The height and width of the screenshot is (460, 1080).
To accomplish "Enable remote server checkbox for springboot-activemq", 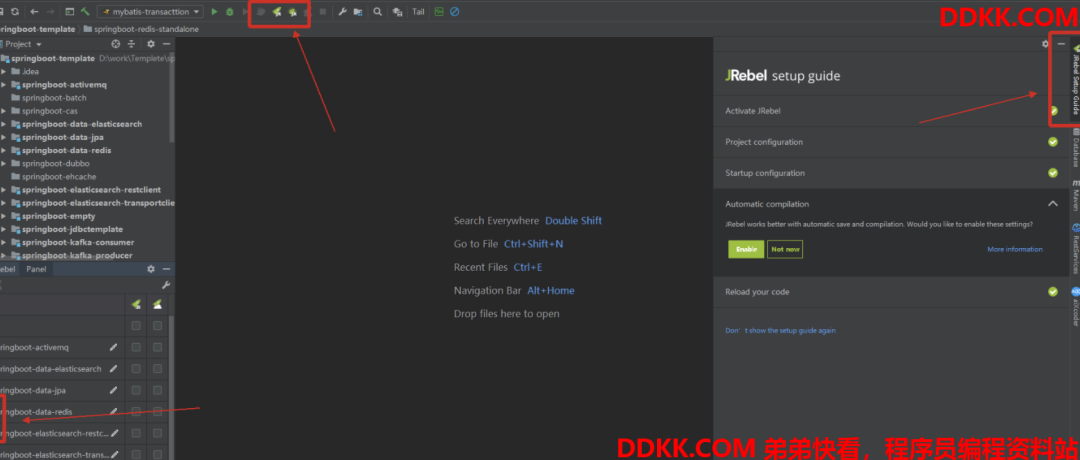I will click(x=158, y=347).
